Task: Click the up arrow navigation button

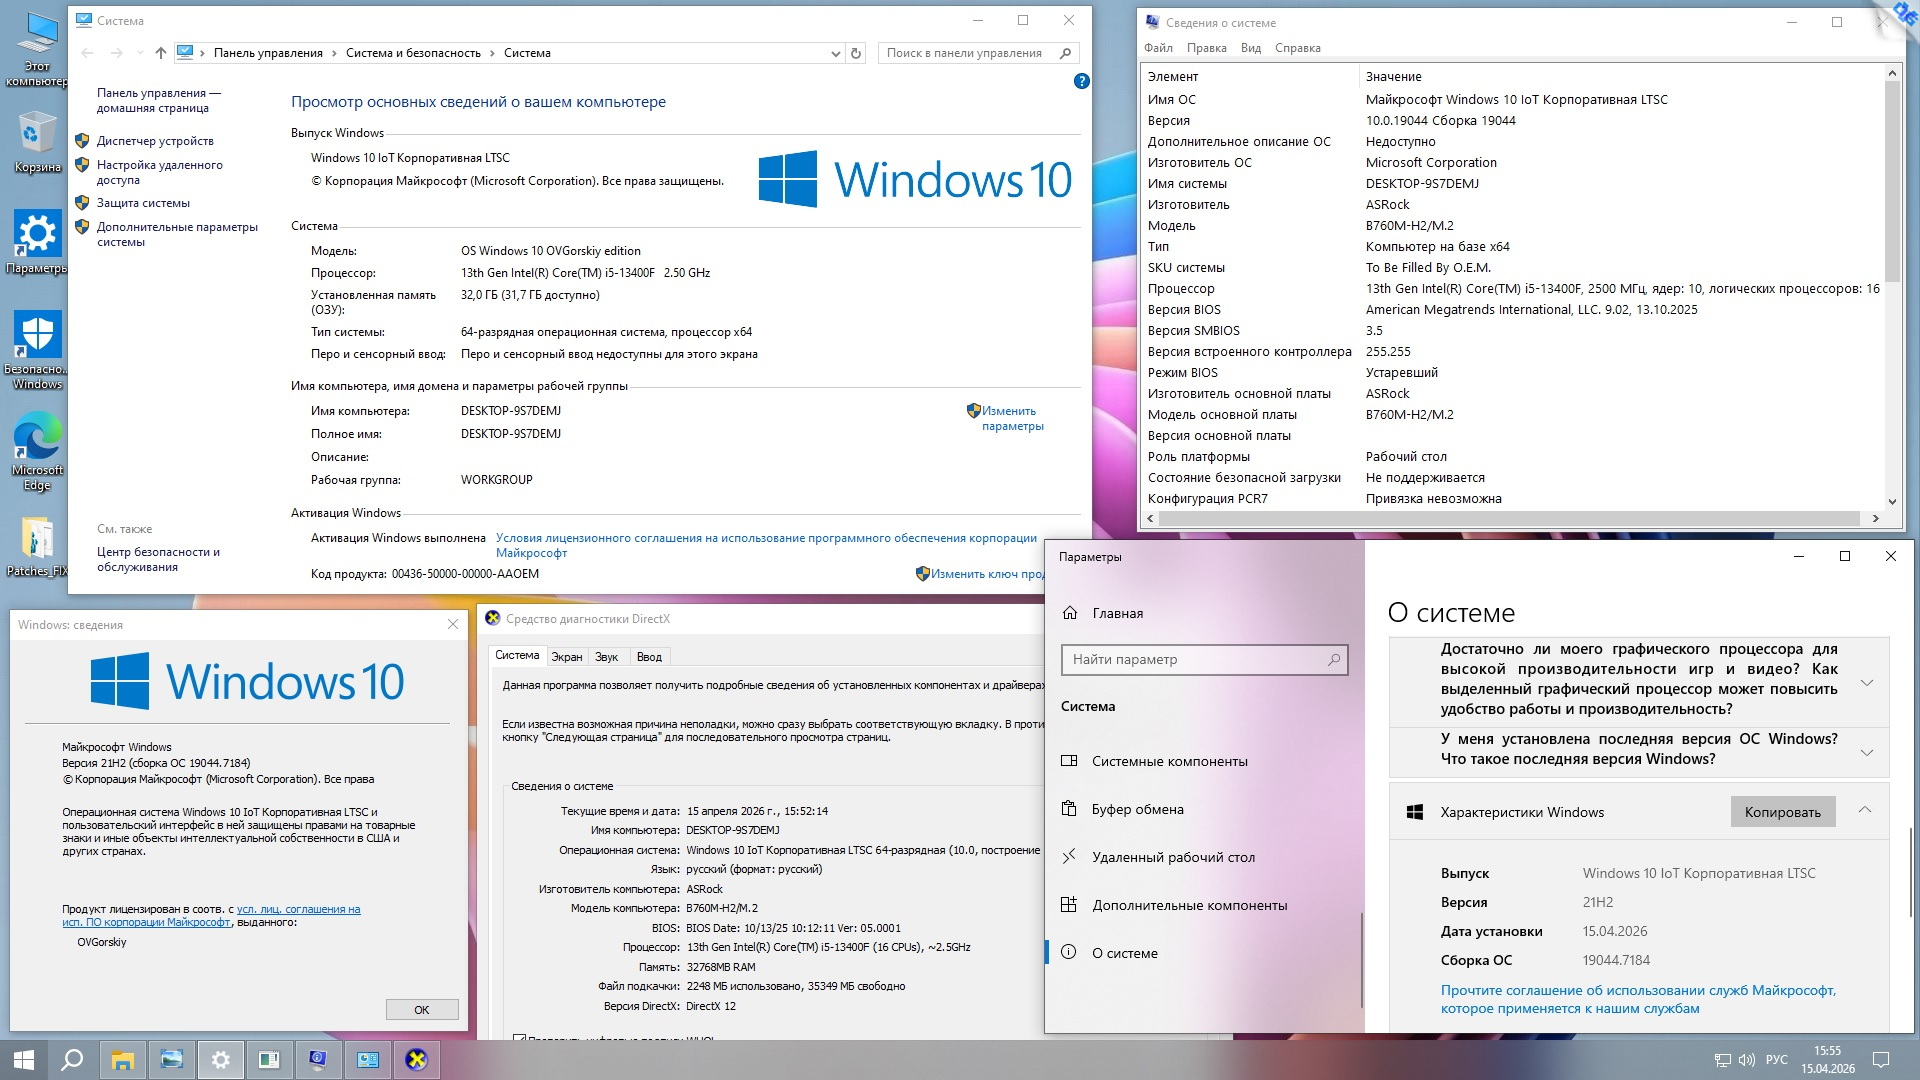Action: (x=160, y=53)
